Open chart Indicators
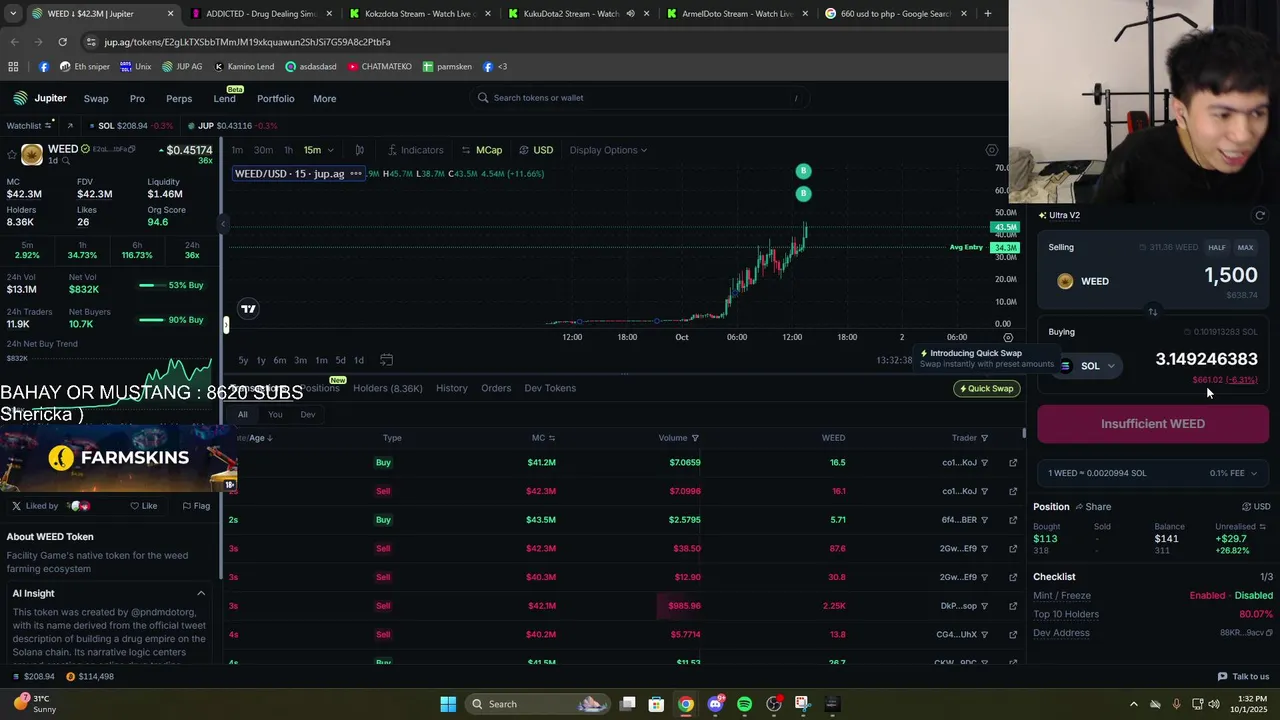The height and width of the screenshot is (720, 1280). 415,150
